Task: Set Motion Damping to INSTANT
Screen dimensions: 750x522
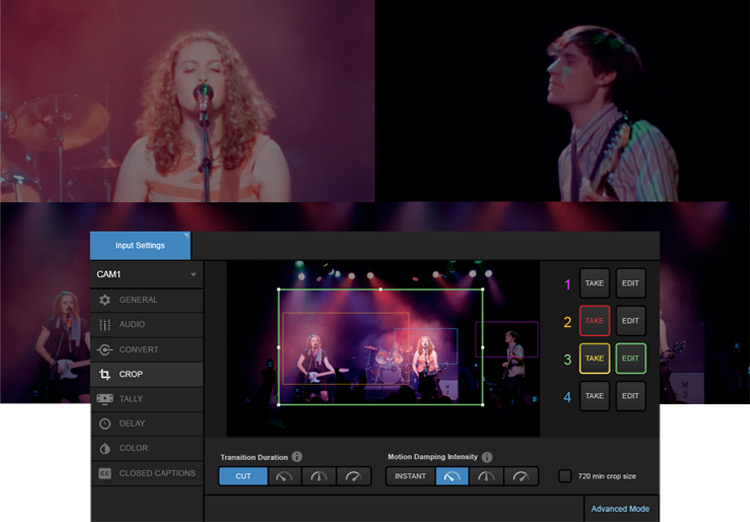Action: 410,476
